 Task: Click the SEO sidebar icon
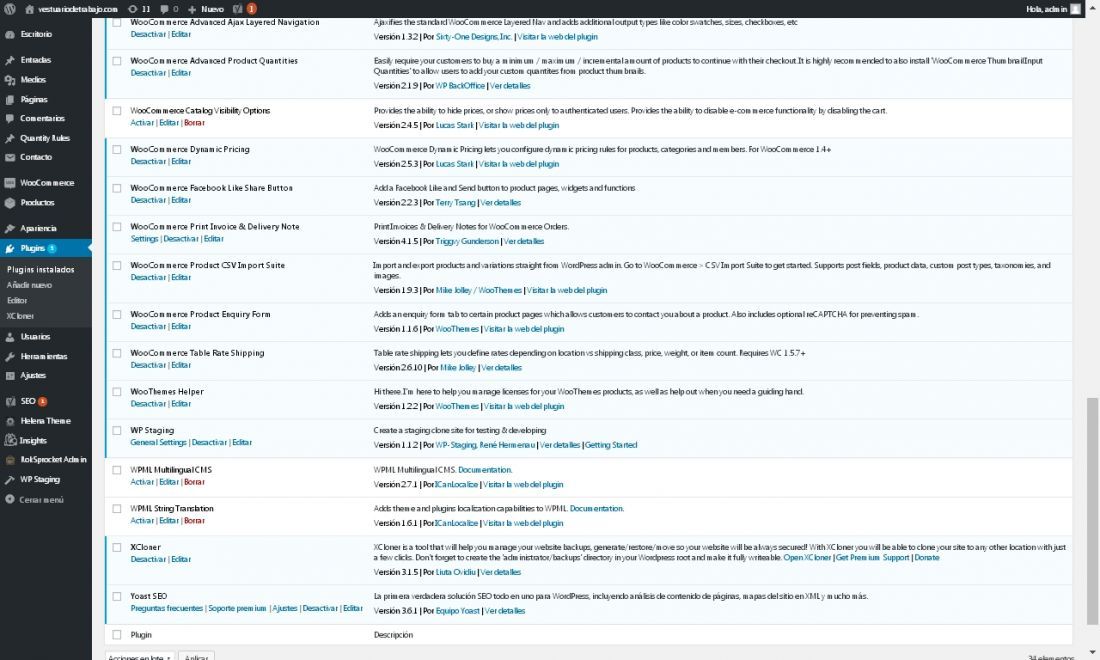[10, 401]
